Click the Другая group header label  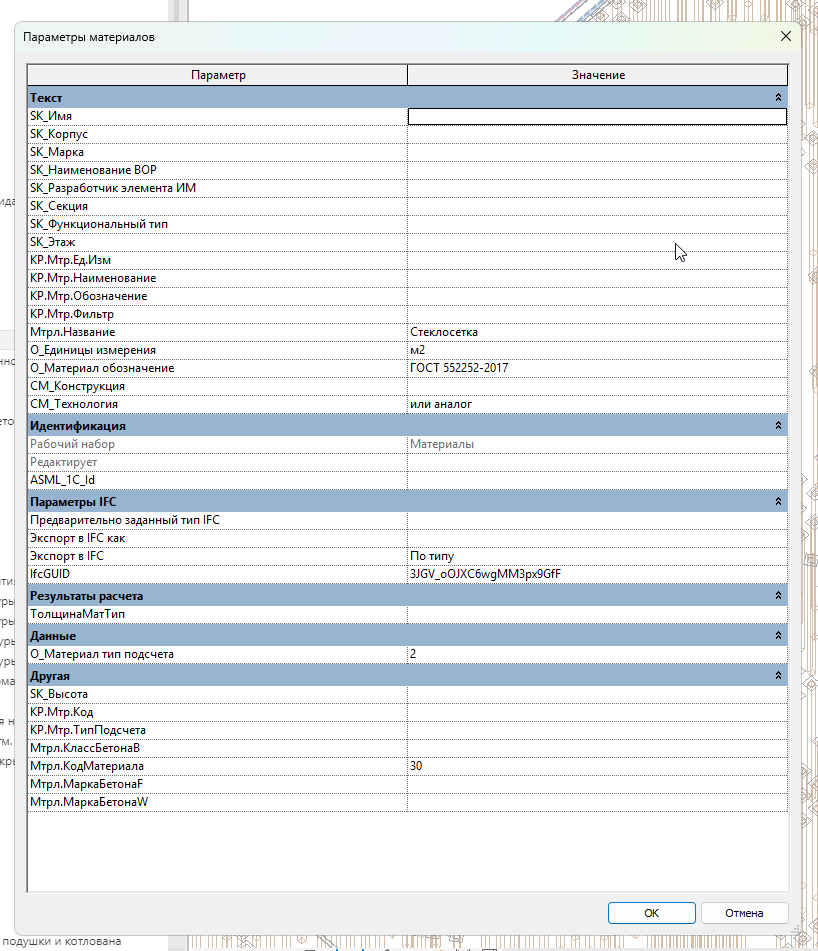click(50, 676)
